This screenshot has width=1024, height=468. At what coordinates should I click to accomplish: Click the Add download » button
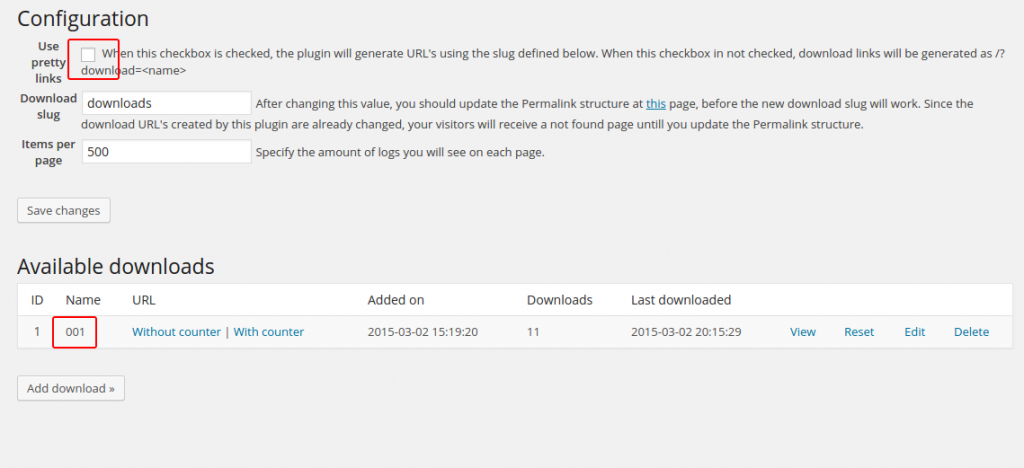coord(71,388)
